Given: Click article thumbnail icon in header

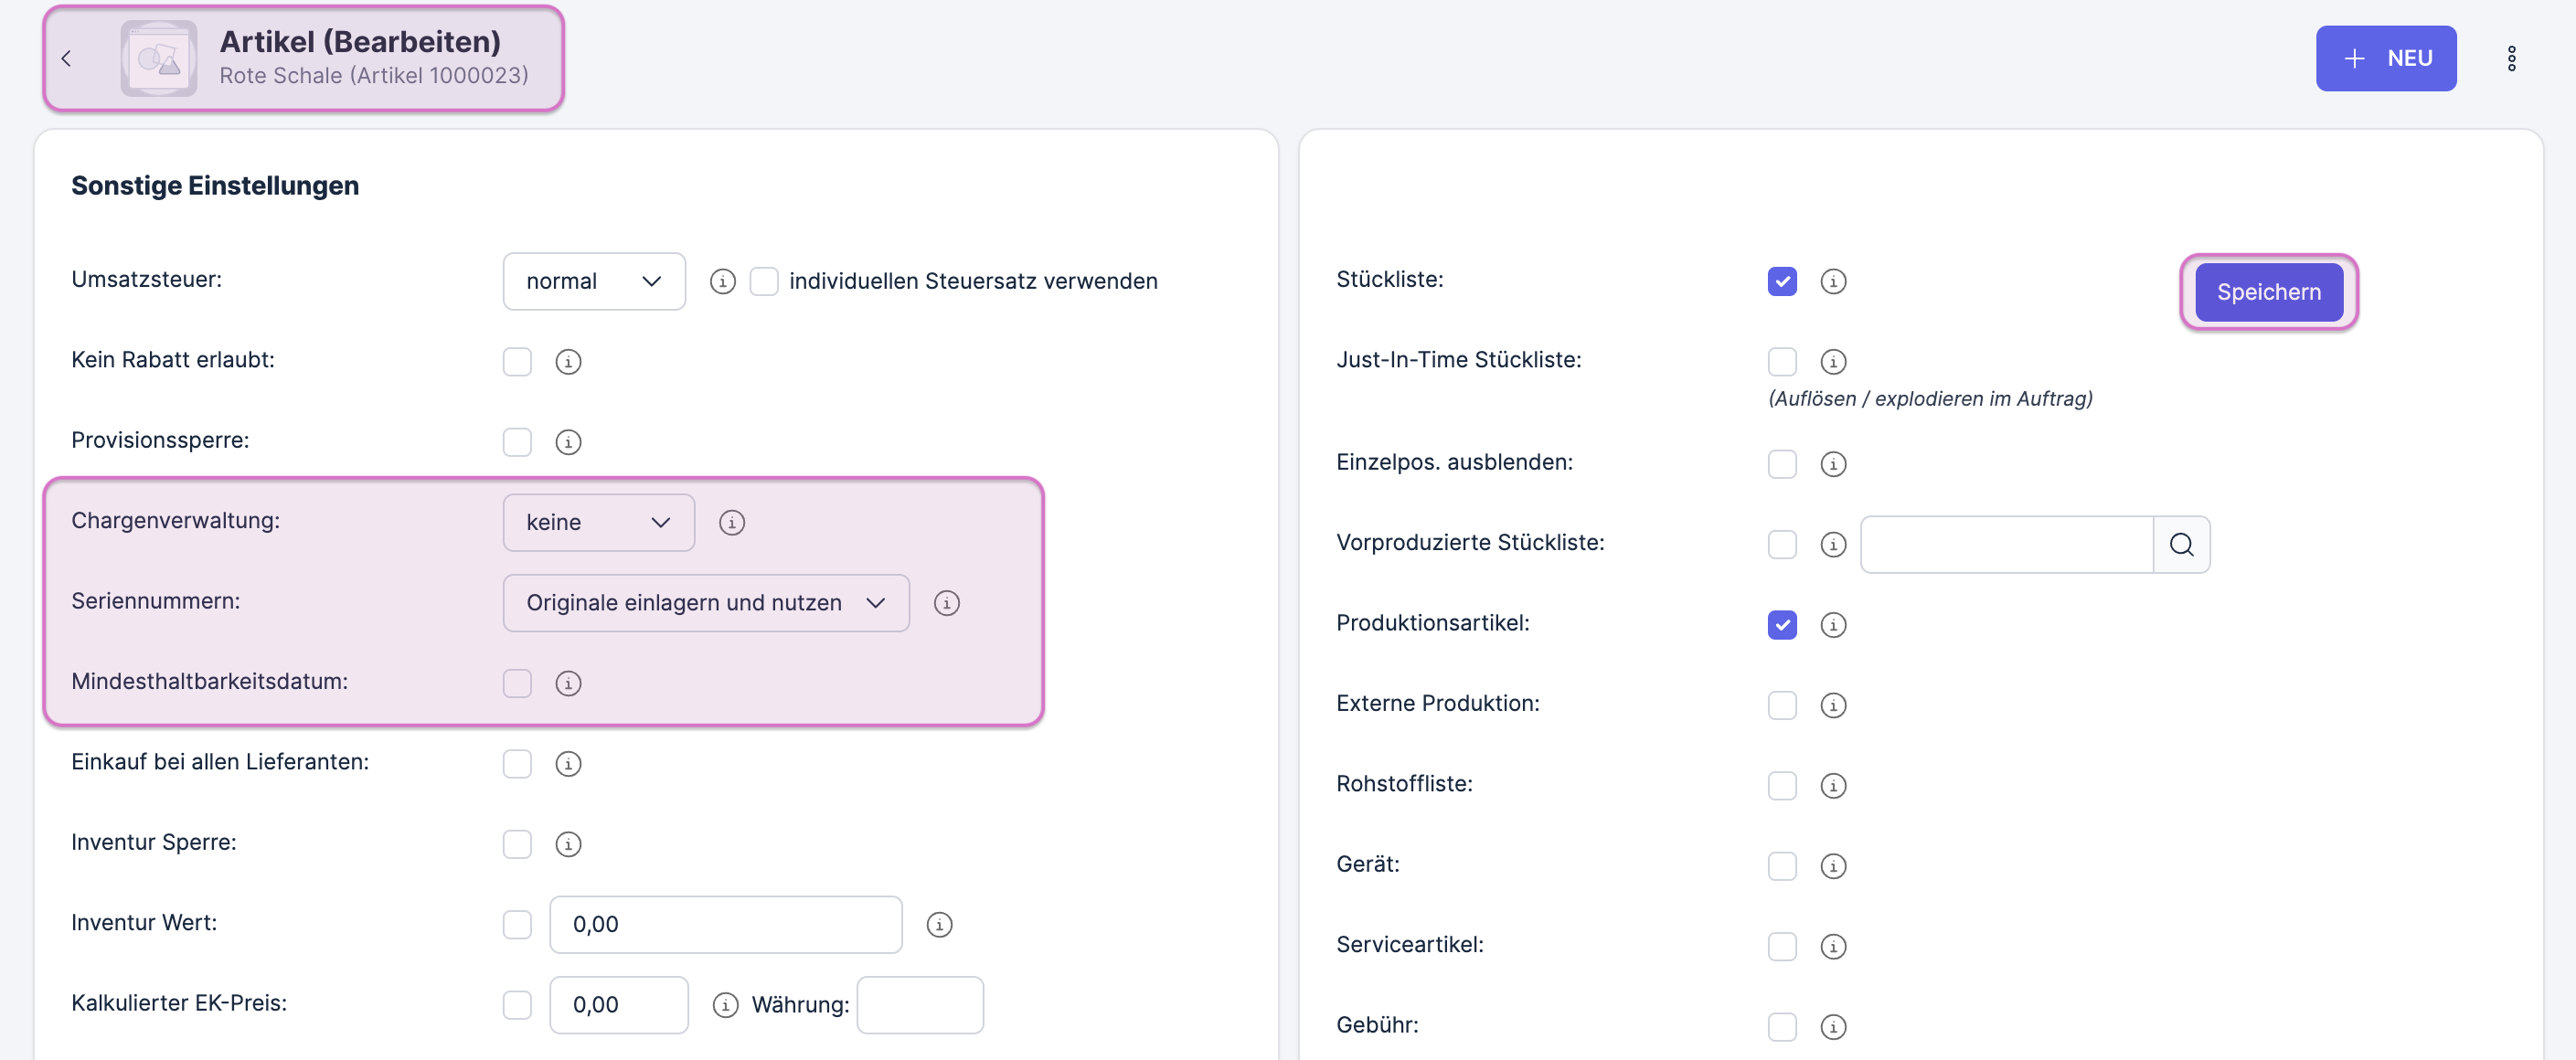Looking at the screenshot, I should pos(158,59).
